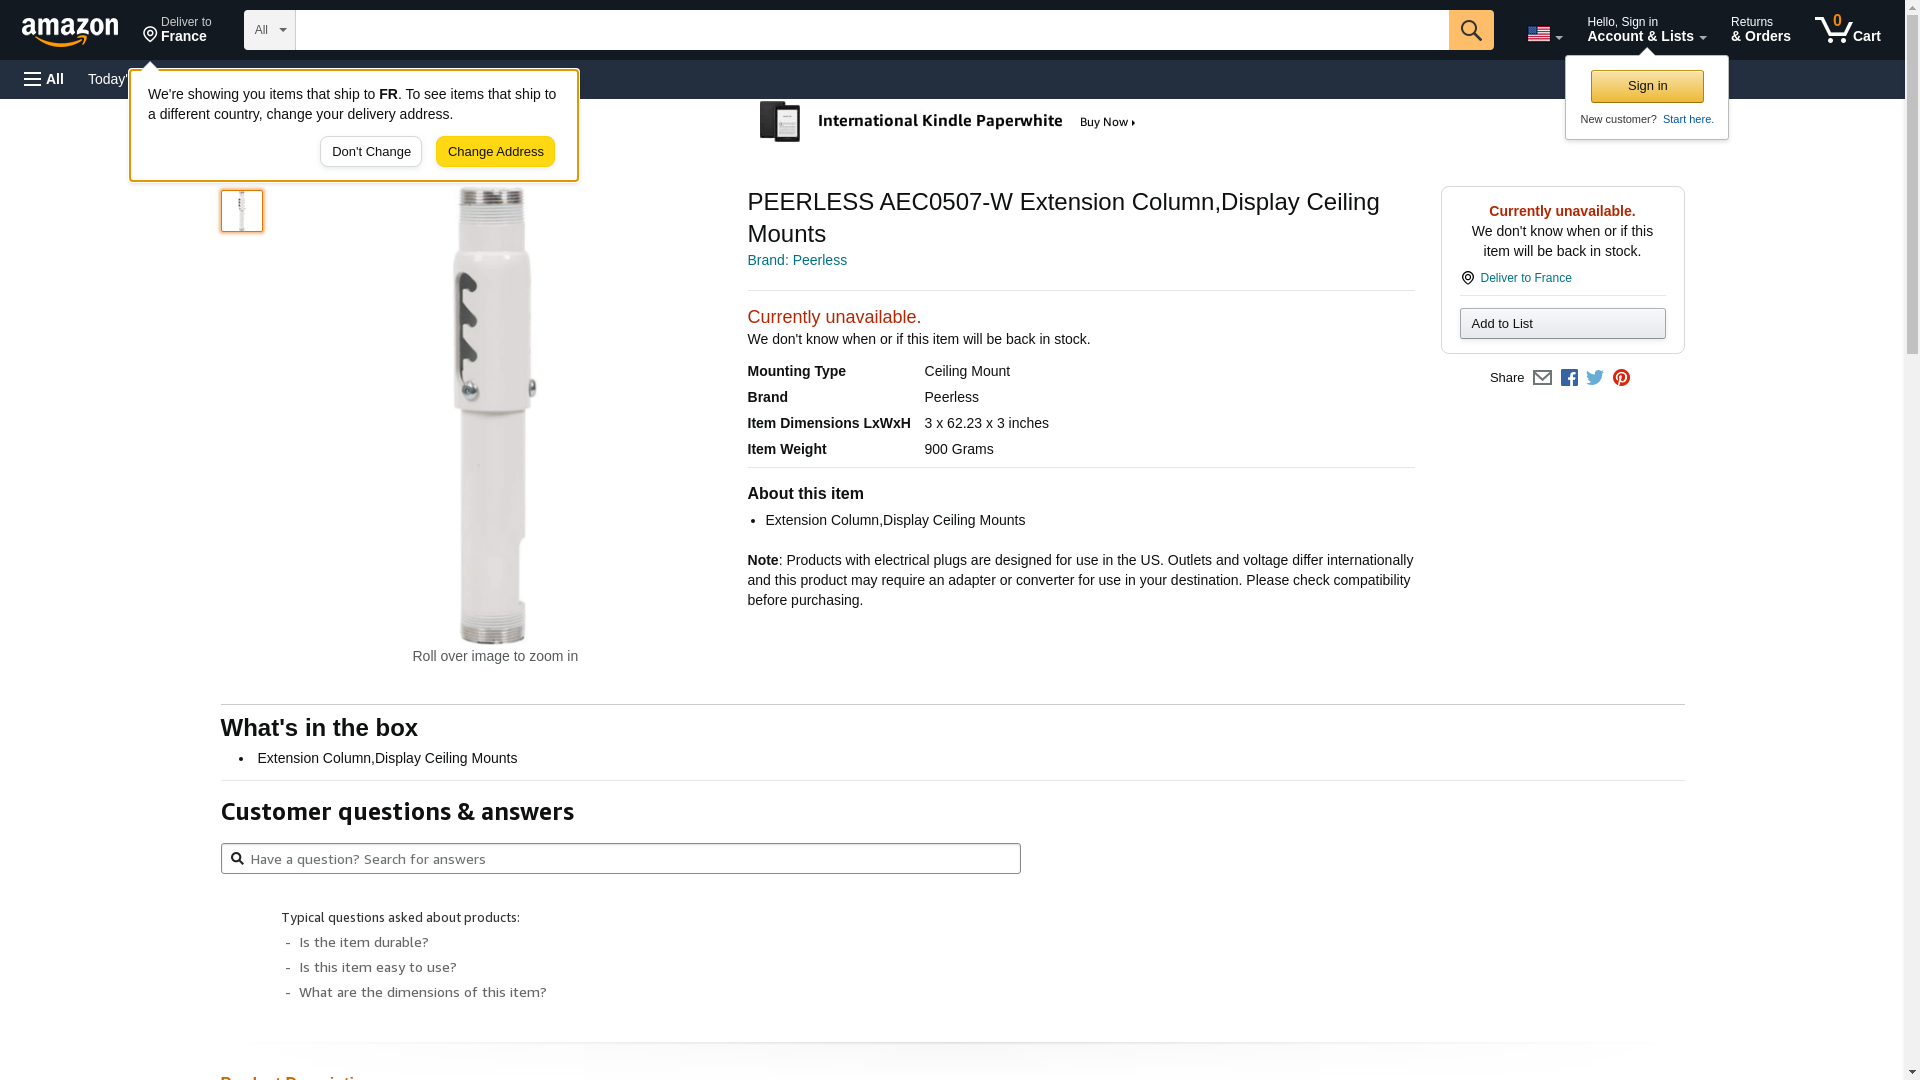The height and width of the screenshot is (1080, 1920).
Task: Share product via email icon
Action: pyautogui.click(x=1542, y=378)
